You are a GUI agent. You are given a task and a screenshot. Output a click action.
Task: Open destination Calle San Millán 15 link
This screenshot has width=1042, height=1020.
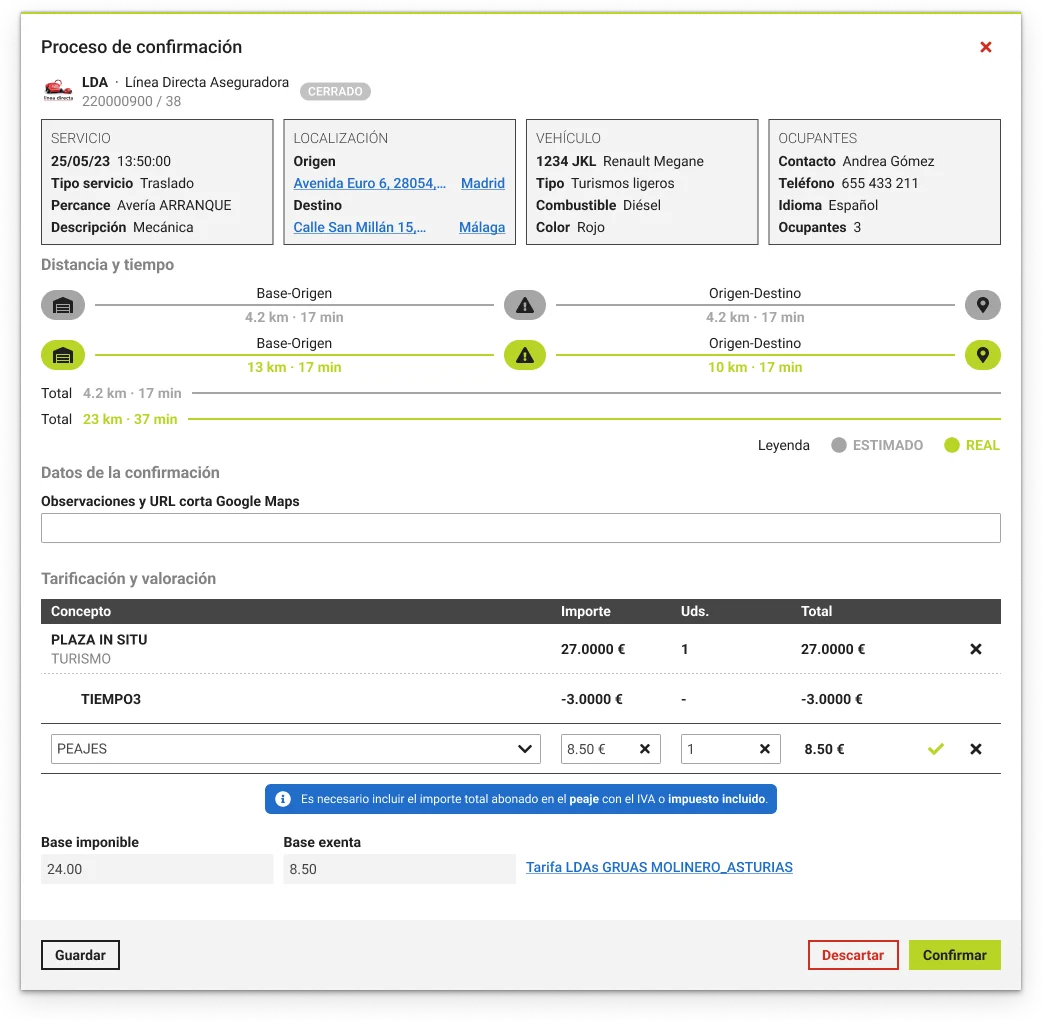360,227
